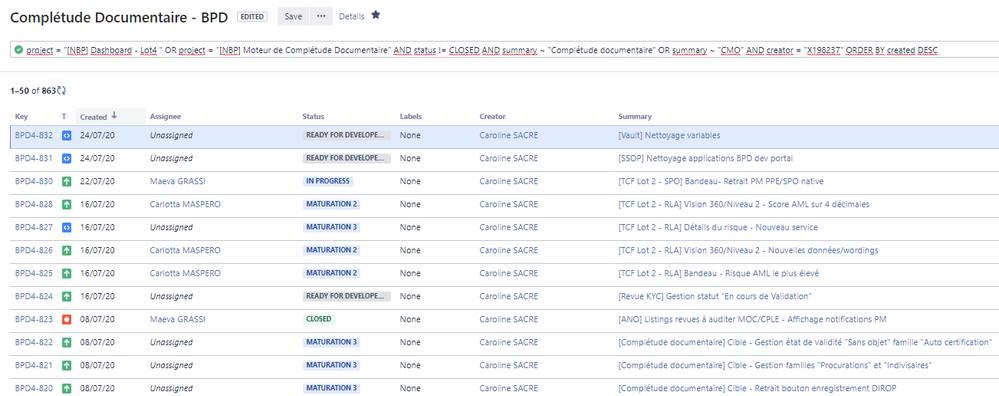This screenshot has width=999, height=396.
Task: Click MATURATION 3 status of BPD4-827
Action: [331, 227]
